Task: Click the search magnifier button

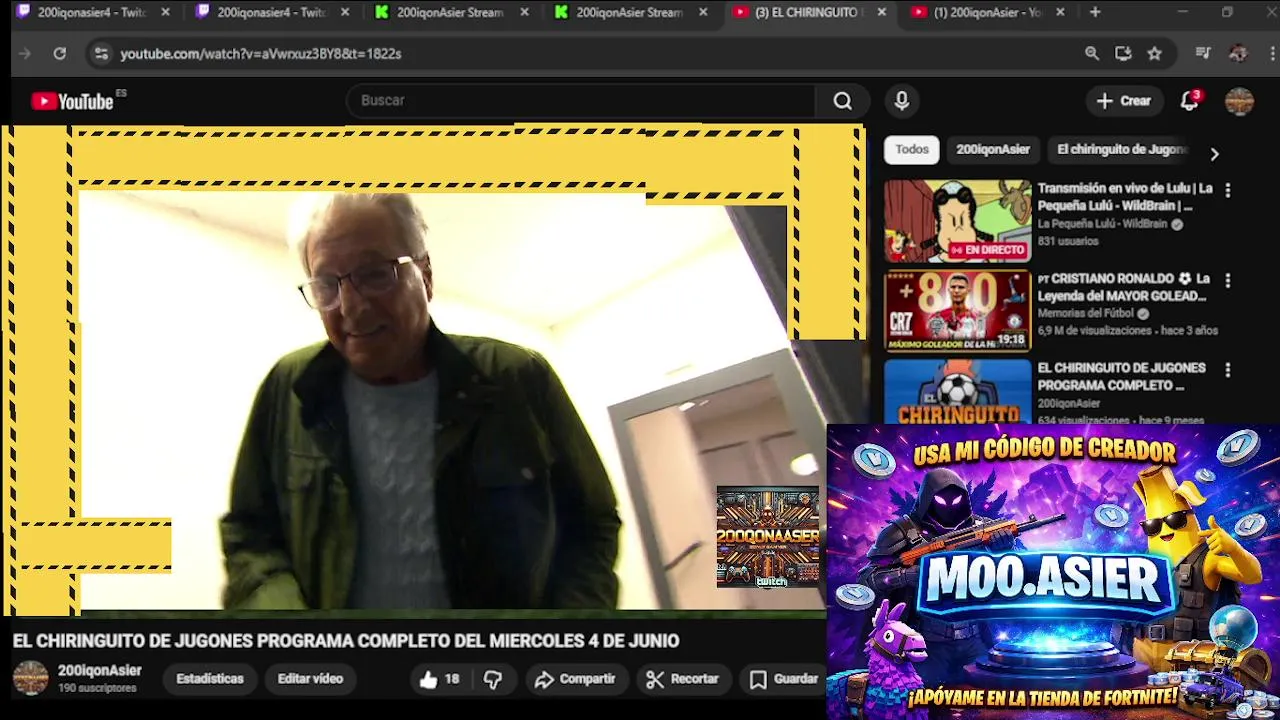Action: point(843,101)
